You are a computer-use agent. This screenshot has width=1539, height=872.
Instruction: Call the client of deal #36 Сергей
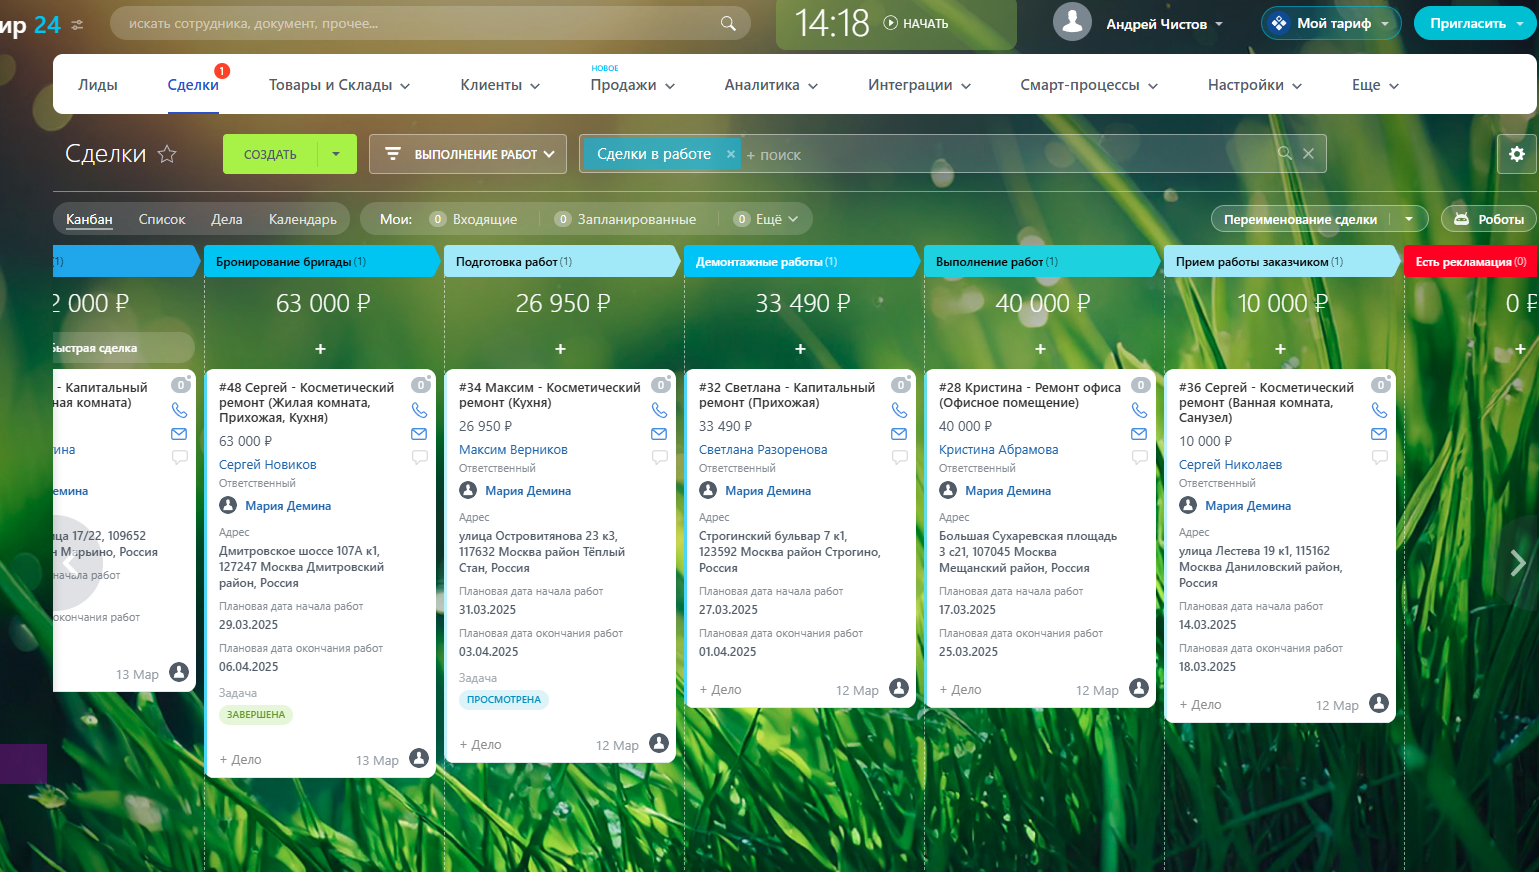1379,410
